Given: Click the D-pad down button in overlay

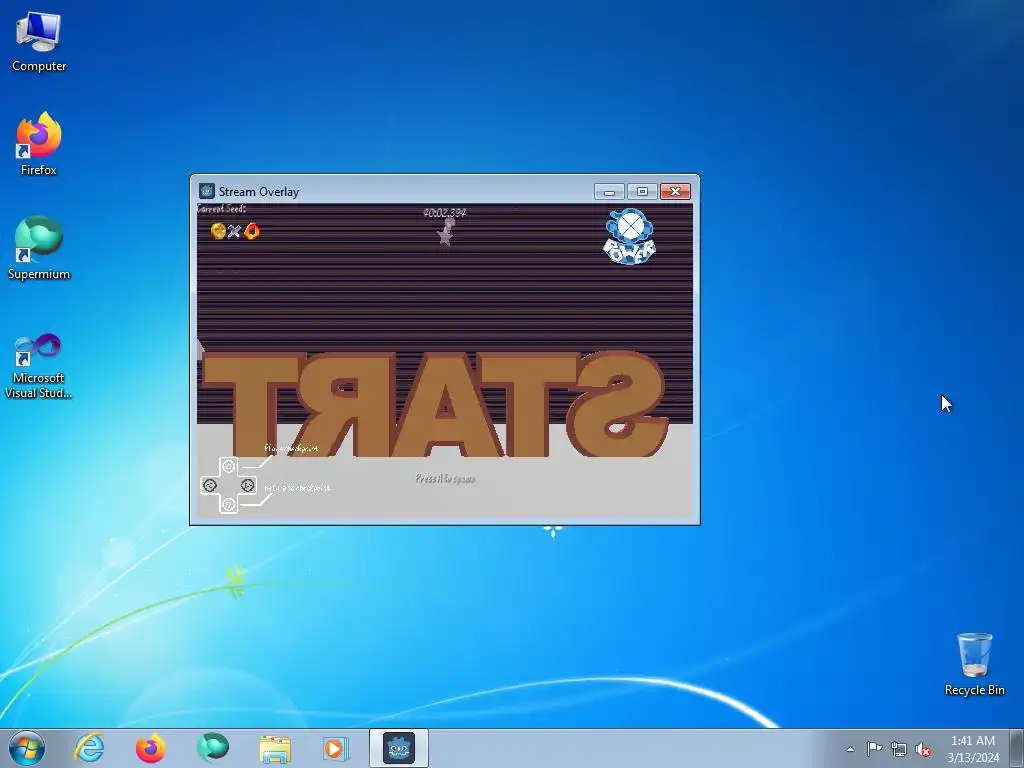Looking at the screenshot, I should coord(229,504).
